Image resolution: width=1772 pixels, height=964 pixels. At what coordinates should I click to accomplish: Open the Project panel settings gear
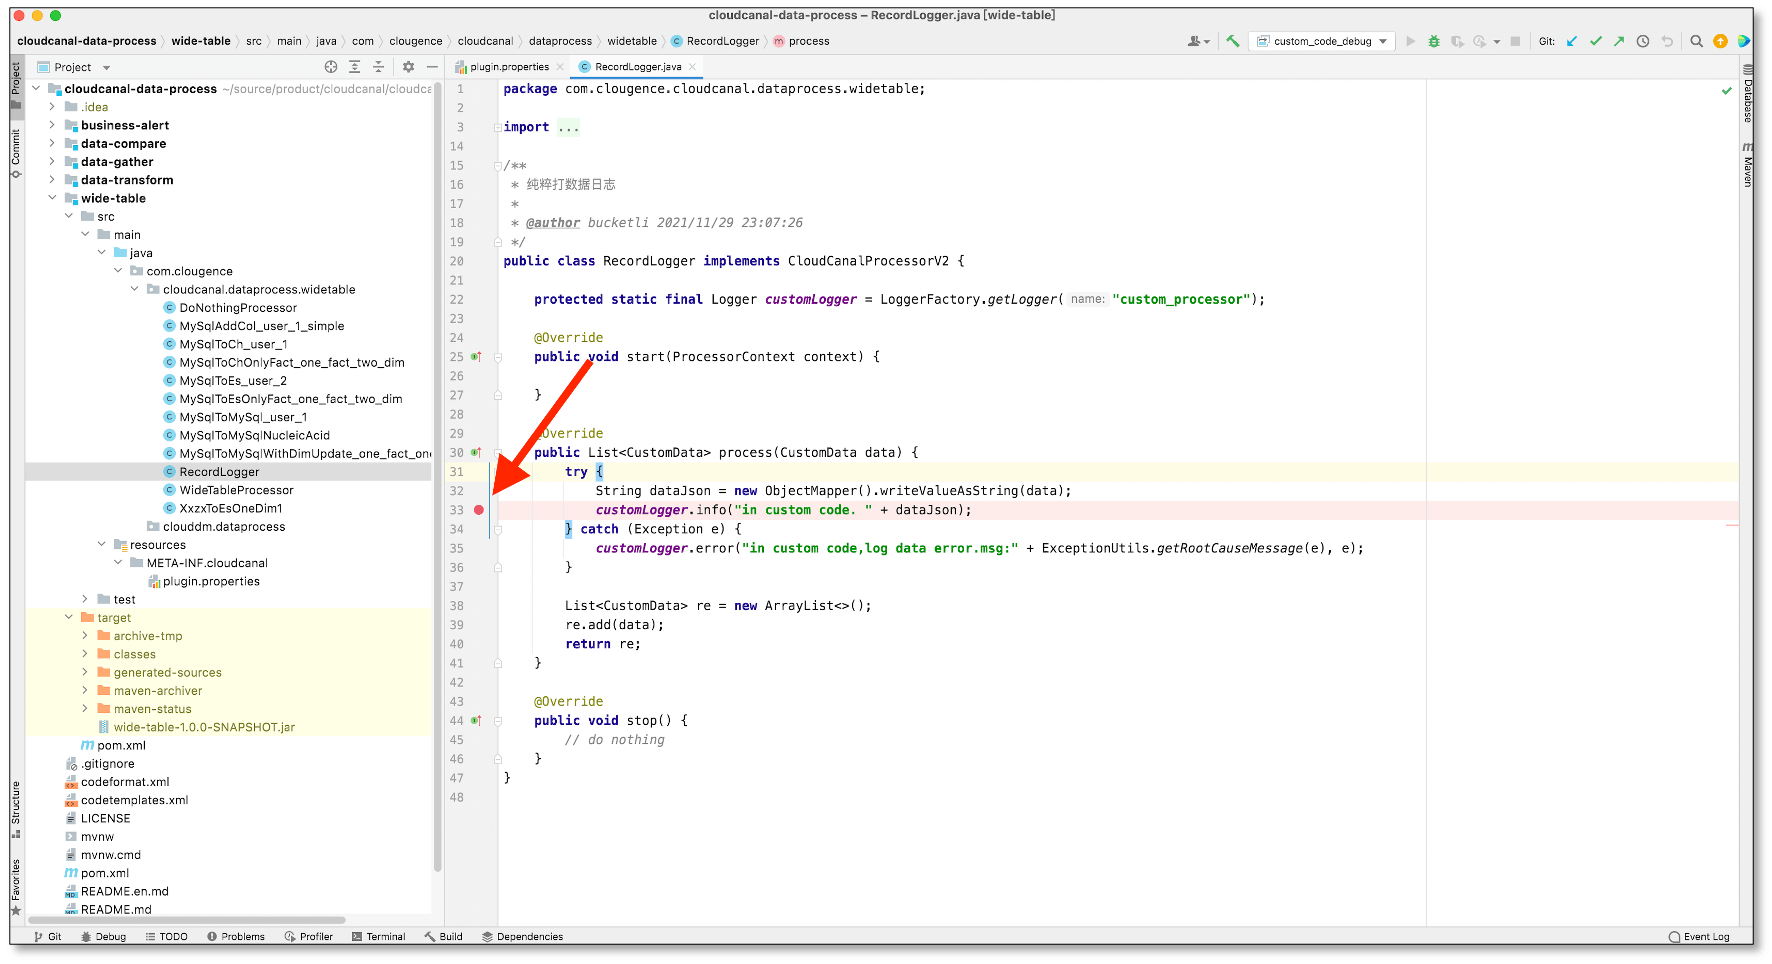408,67
